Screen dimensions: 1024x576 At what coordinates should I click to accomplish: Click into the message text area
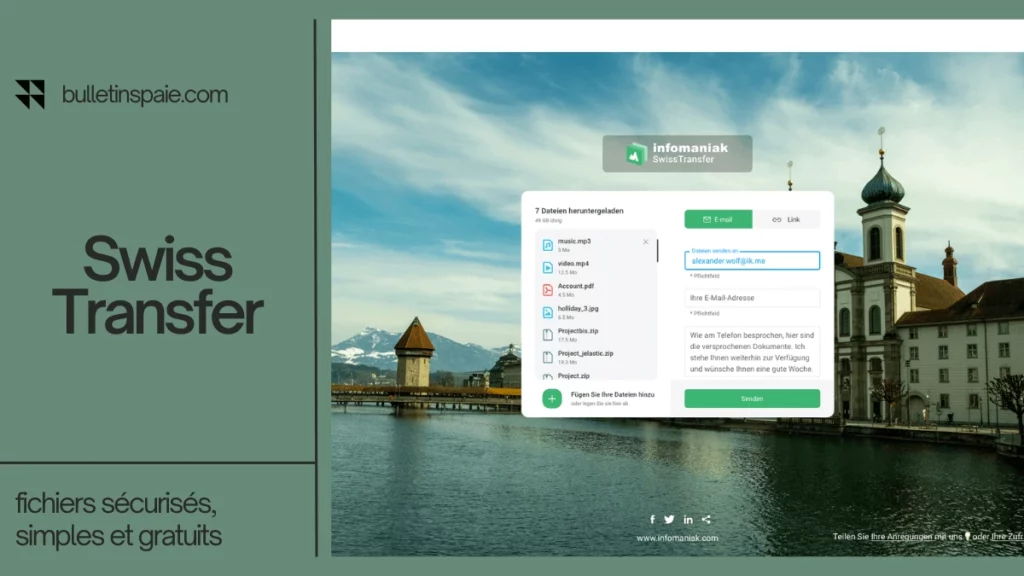[752, 351]
